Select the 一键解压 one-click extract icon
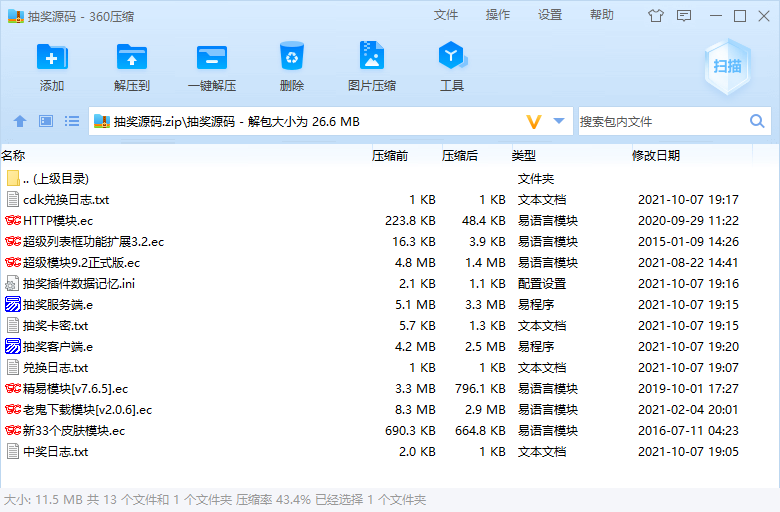Viewport: 780px width, 512px height. (212, 58)
